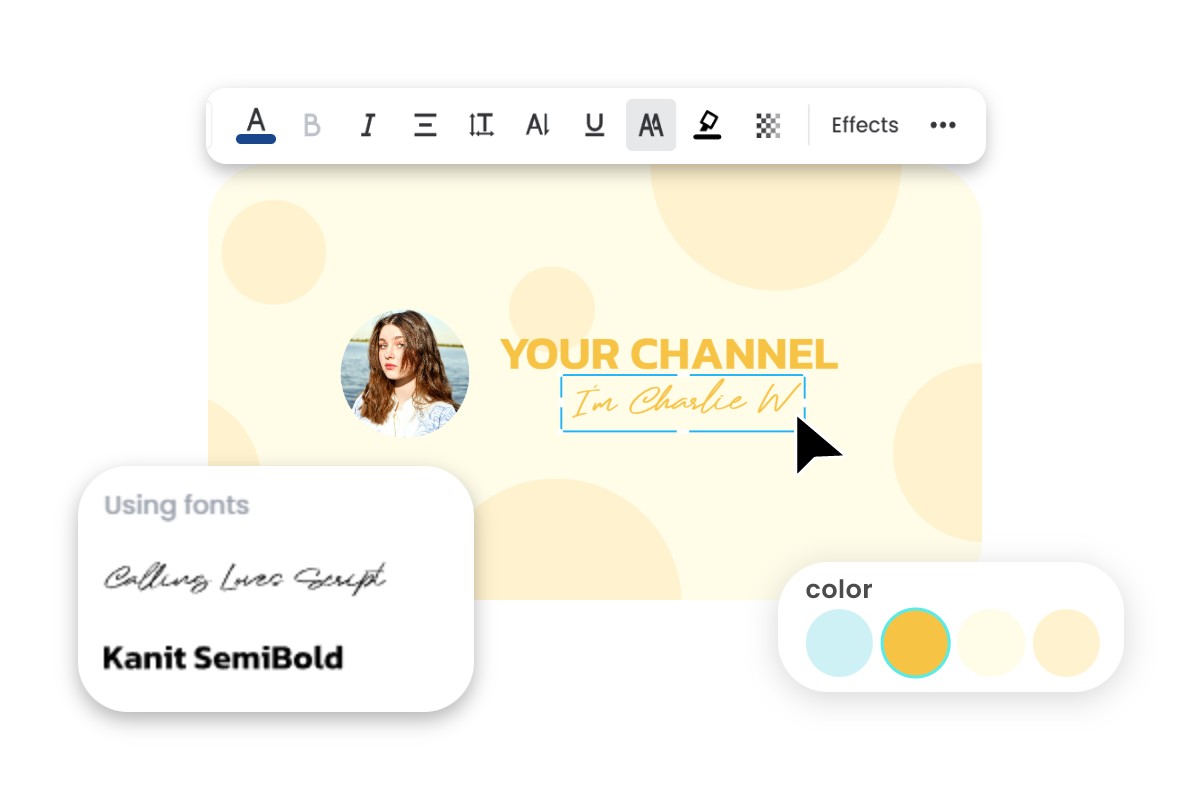This screenshot has height=800, width=1200.
Task: Select the pale yellow swatch on the right
Action: pos(1066,643)
